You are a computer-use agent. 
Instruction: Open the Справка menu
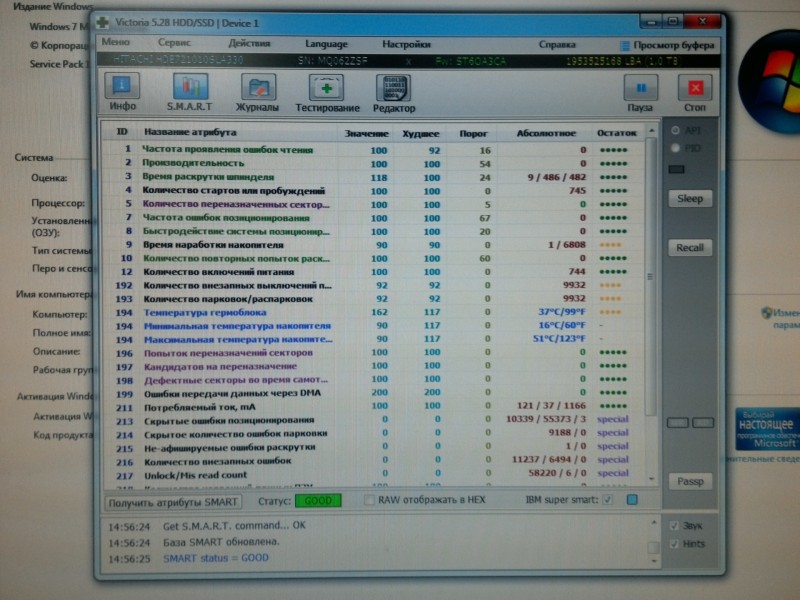(557, 45)
